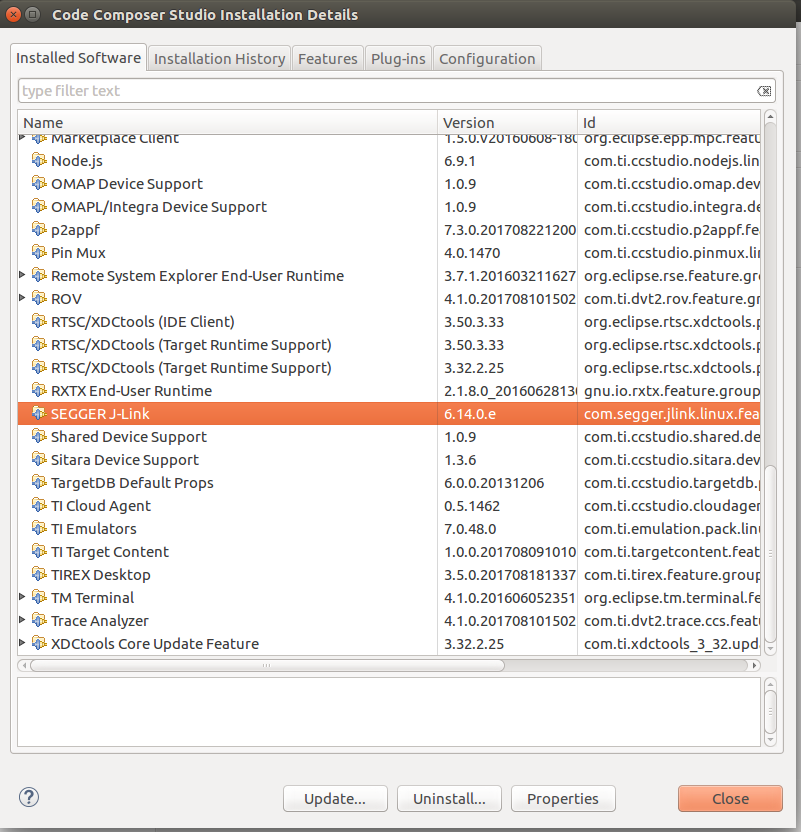Open help with the question mark icon
Viewport: 801px width, 832px height.
coord(29,797)
